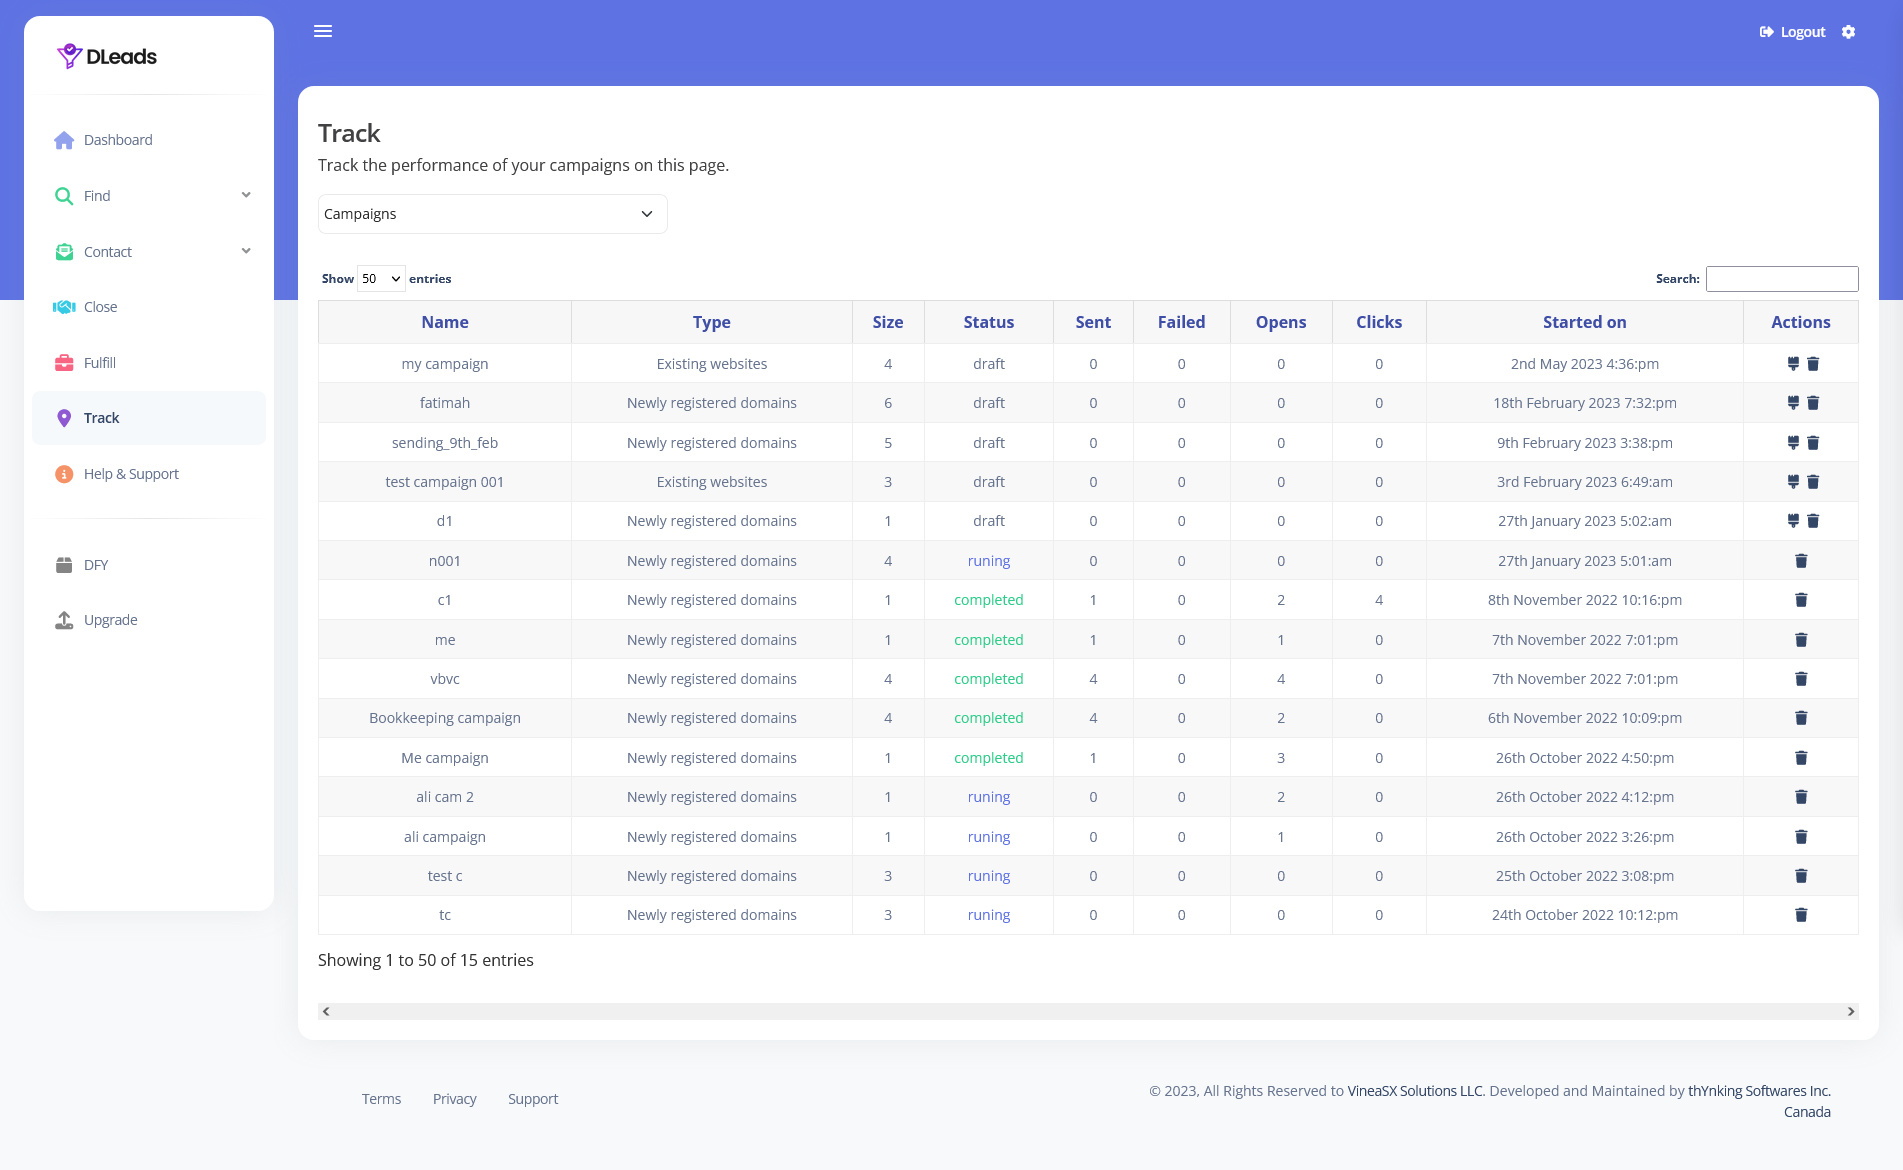The width and height of the screenshot is (1903, 1170).
Task: Open settings gear icon next to Logout
Action: pyautogui.click(x=1848, y=32)
